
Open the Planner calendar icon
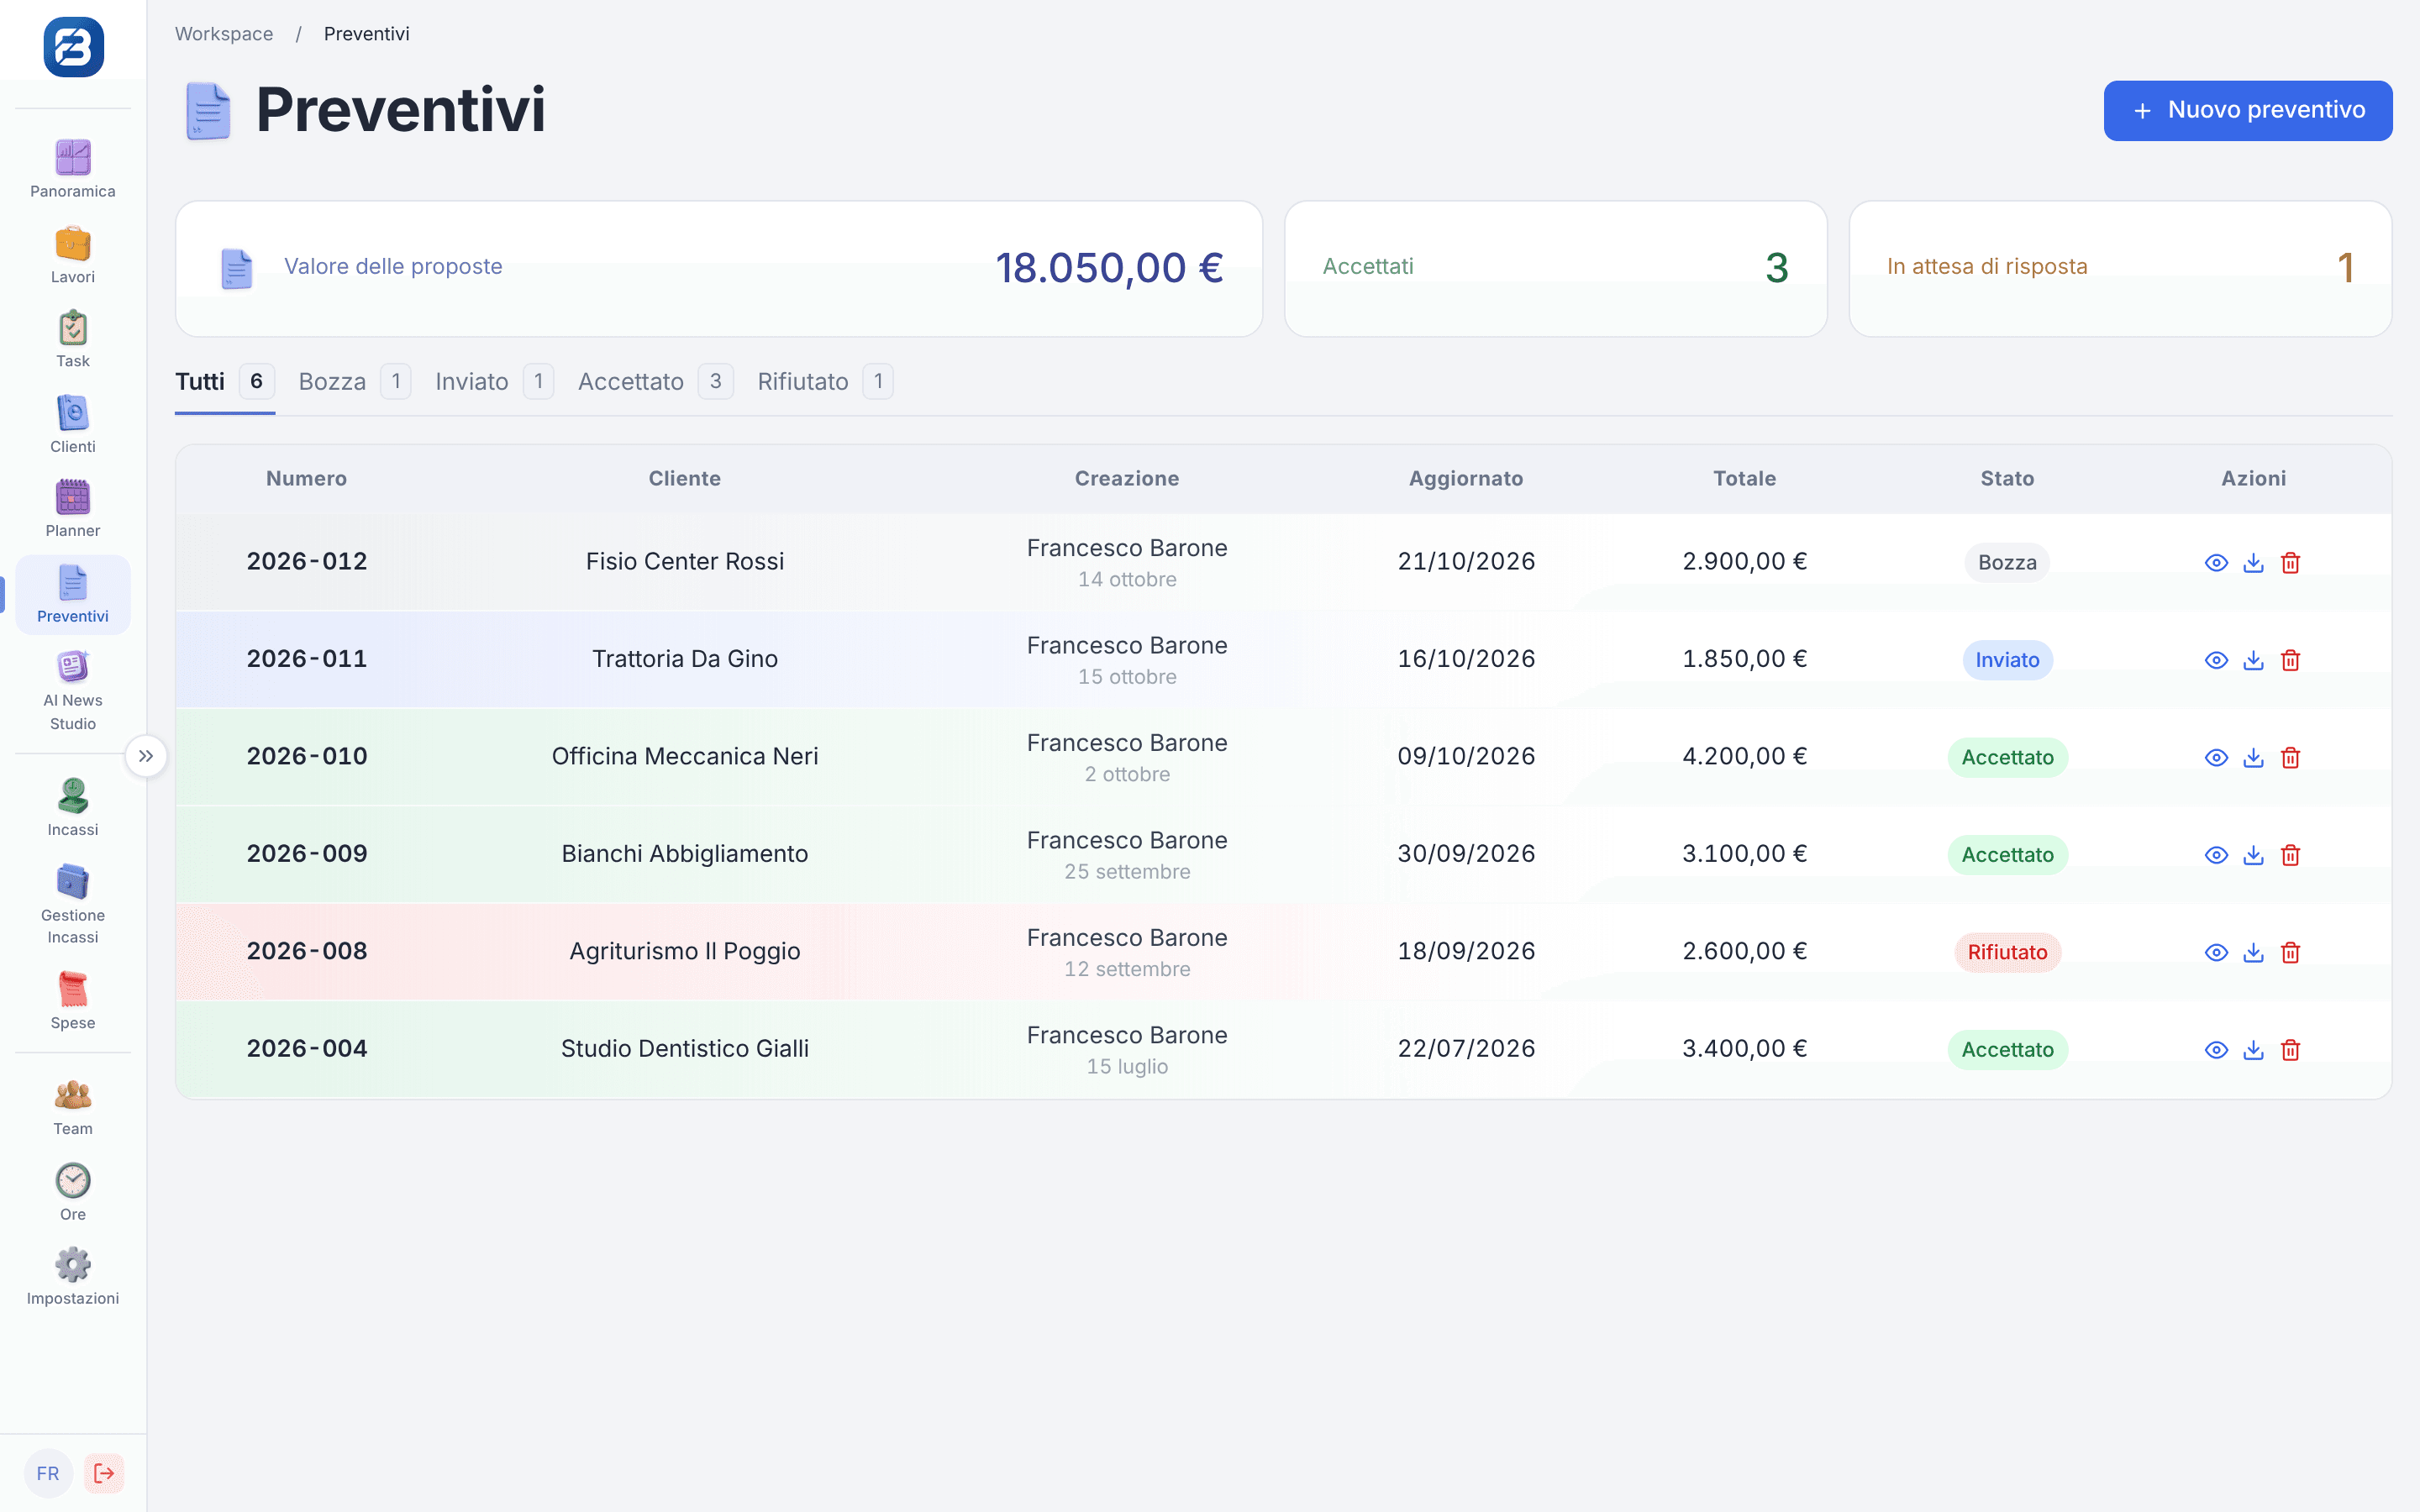[73, 497]
